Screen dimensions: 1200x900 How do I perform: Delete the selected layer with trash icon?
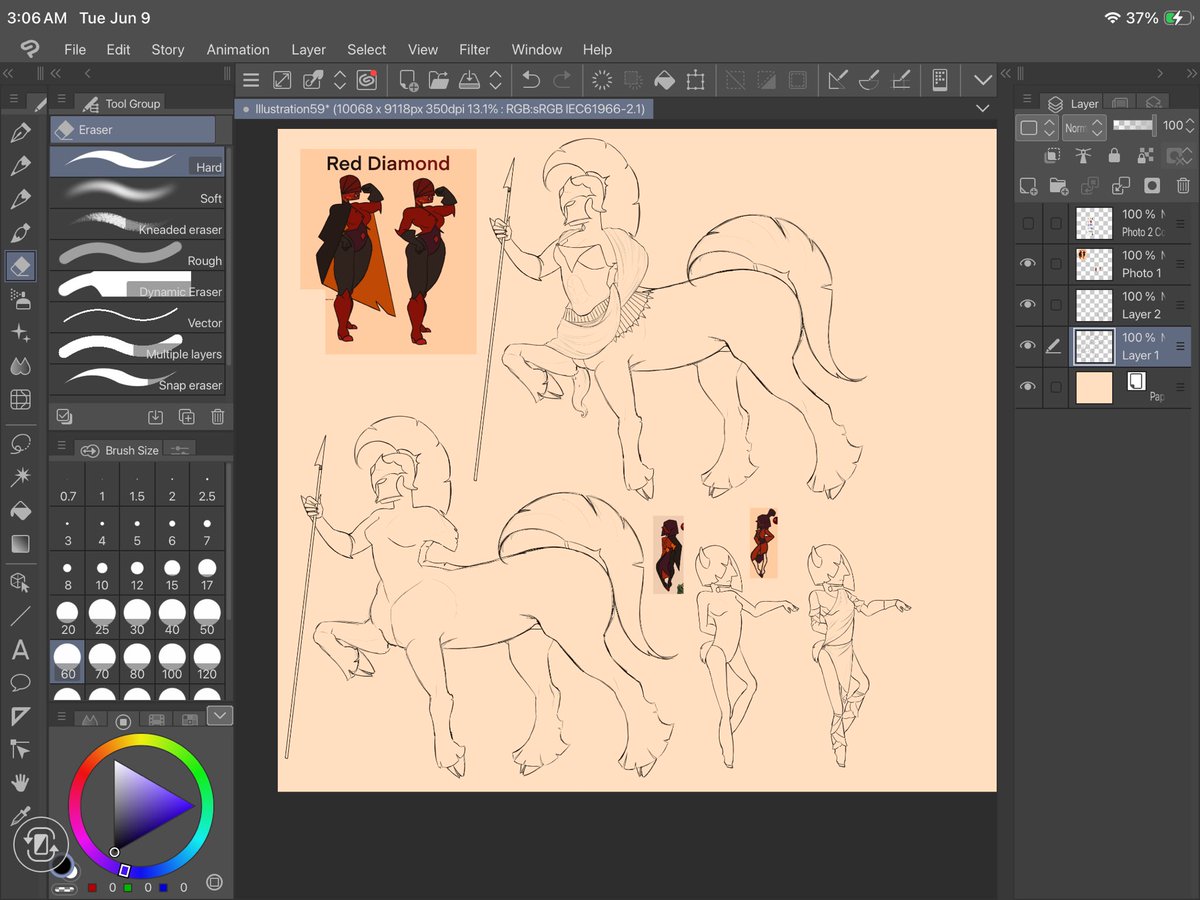(x=1183, y=186)
